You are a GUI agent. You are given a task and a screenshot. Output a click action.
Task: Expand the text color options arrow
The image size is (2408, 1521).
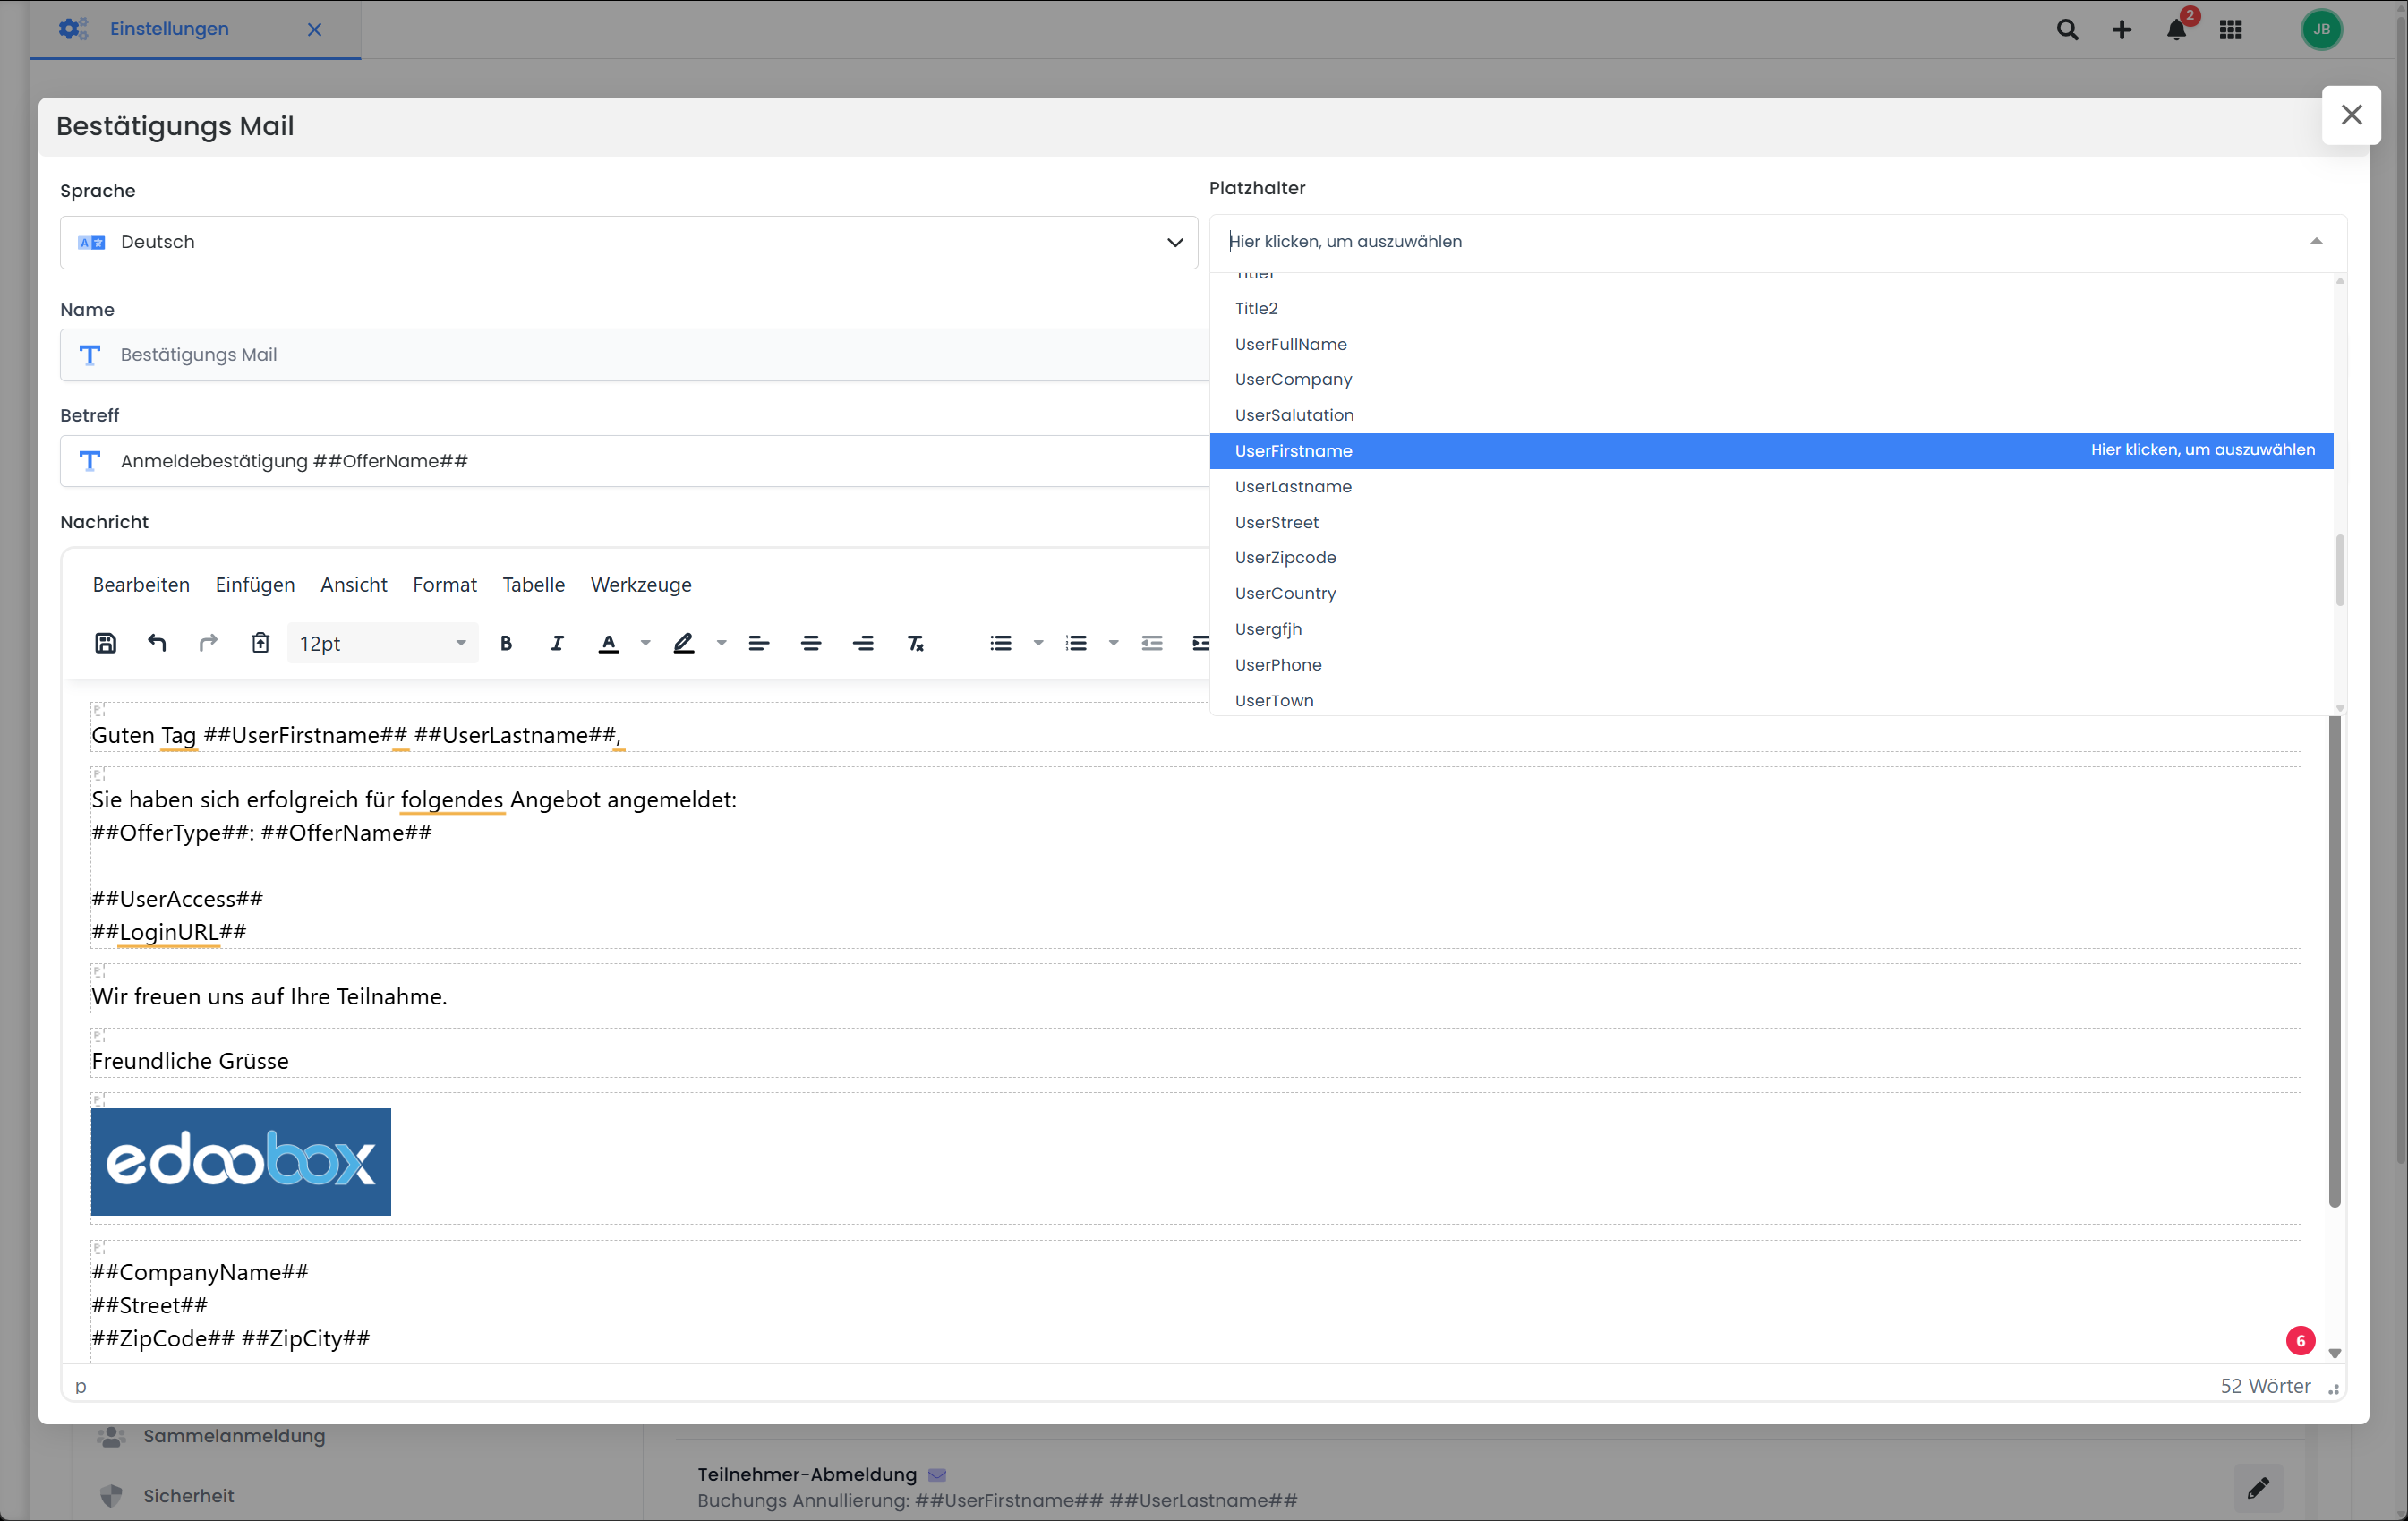(x=645, y=643)
